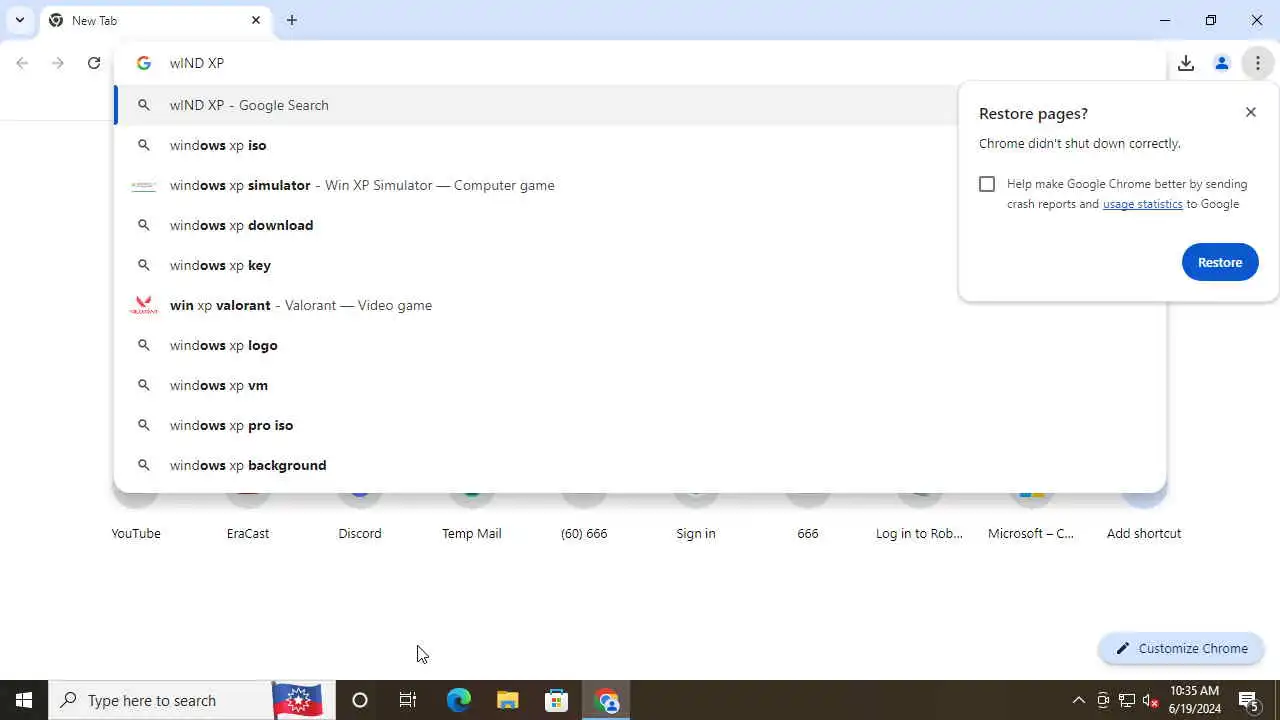Open Microsoft Store from taskbar

coord(557,700)
